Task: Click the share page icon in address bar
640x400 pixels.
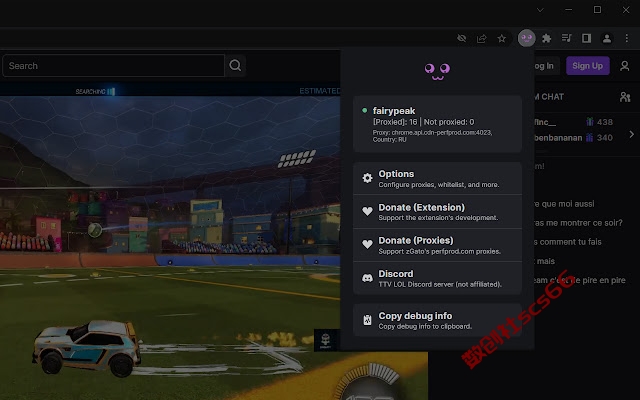Action: [x=482, y=38]
